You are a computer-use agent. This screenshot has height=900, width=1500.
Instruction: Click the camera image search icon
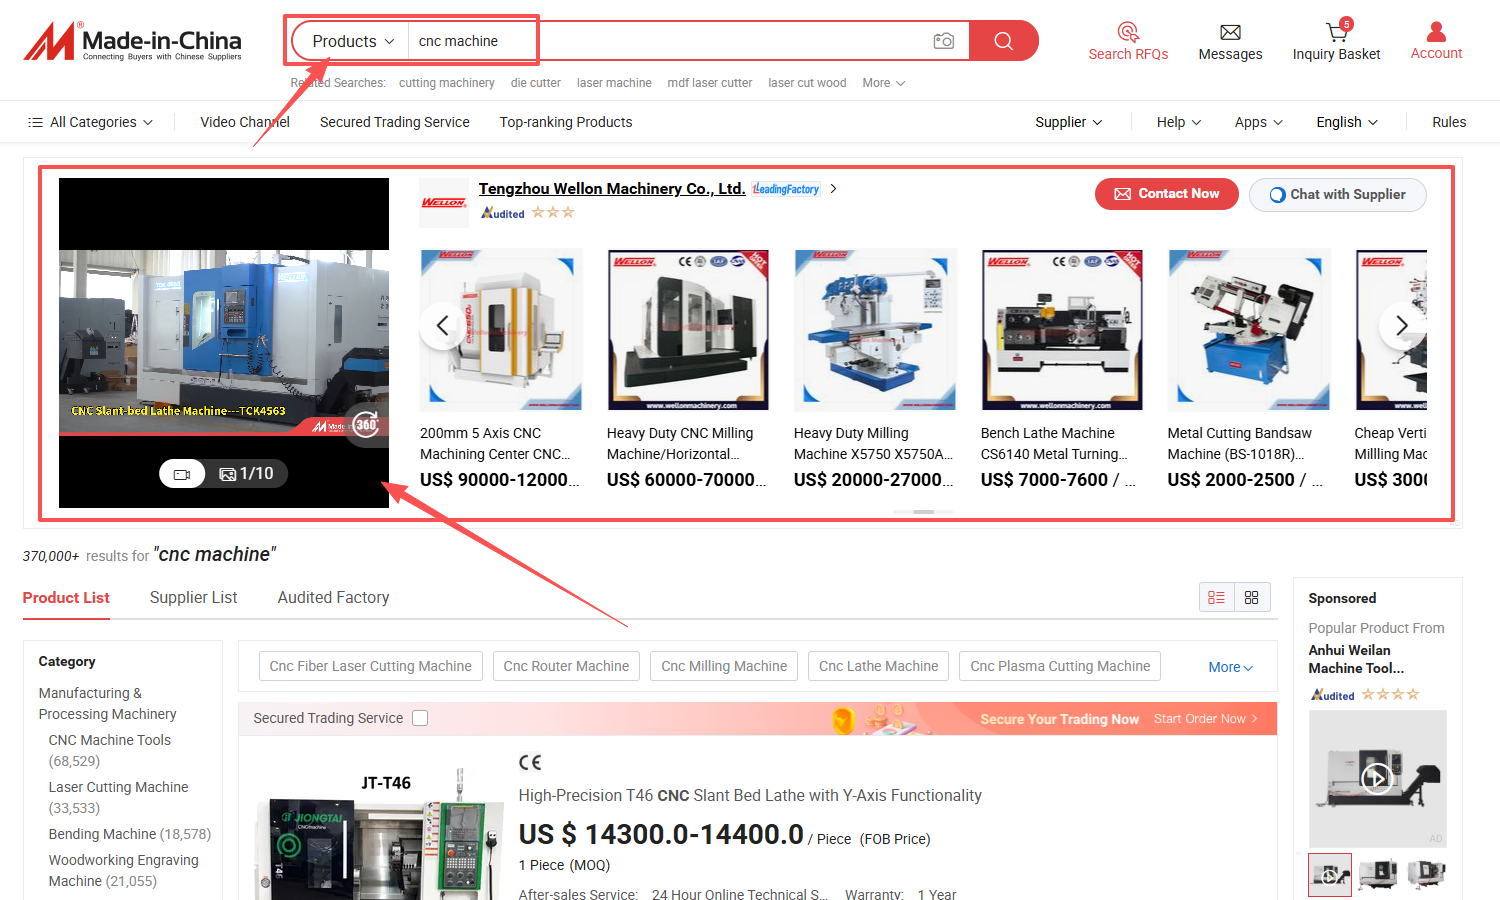point(943,41)
